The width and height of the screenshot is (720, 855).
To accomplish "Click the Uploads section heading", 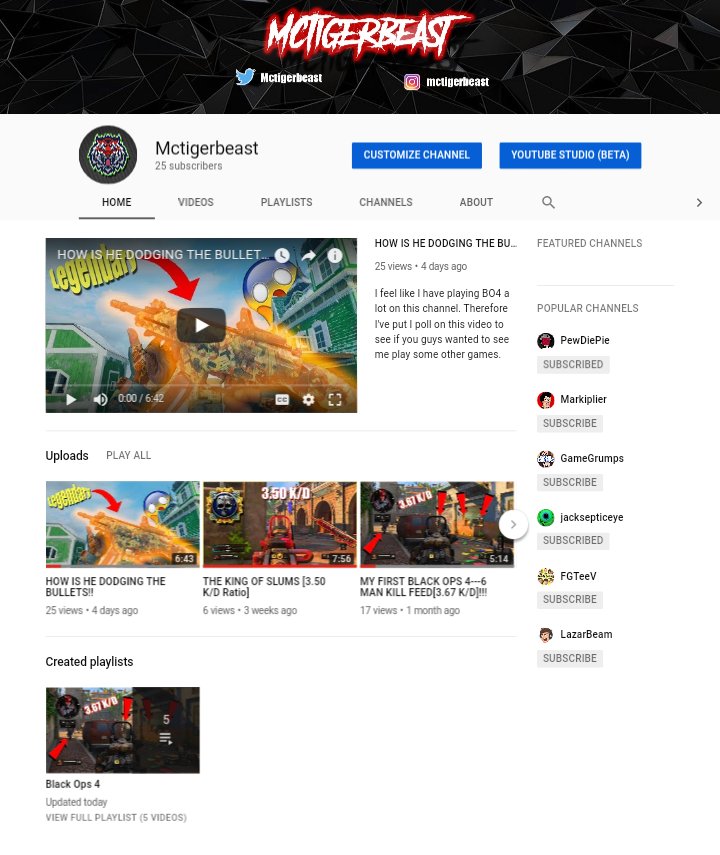I will [x=67, y=456].
